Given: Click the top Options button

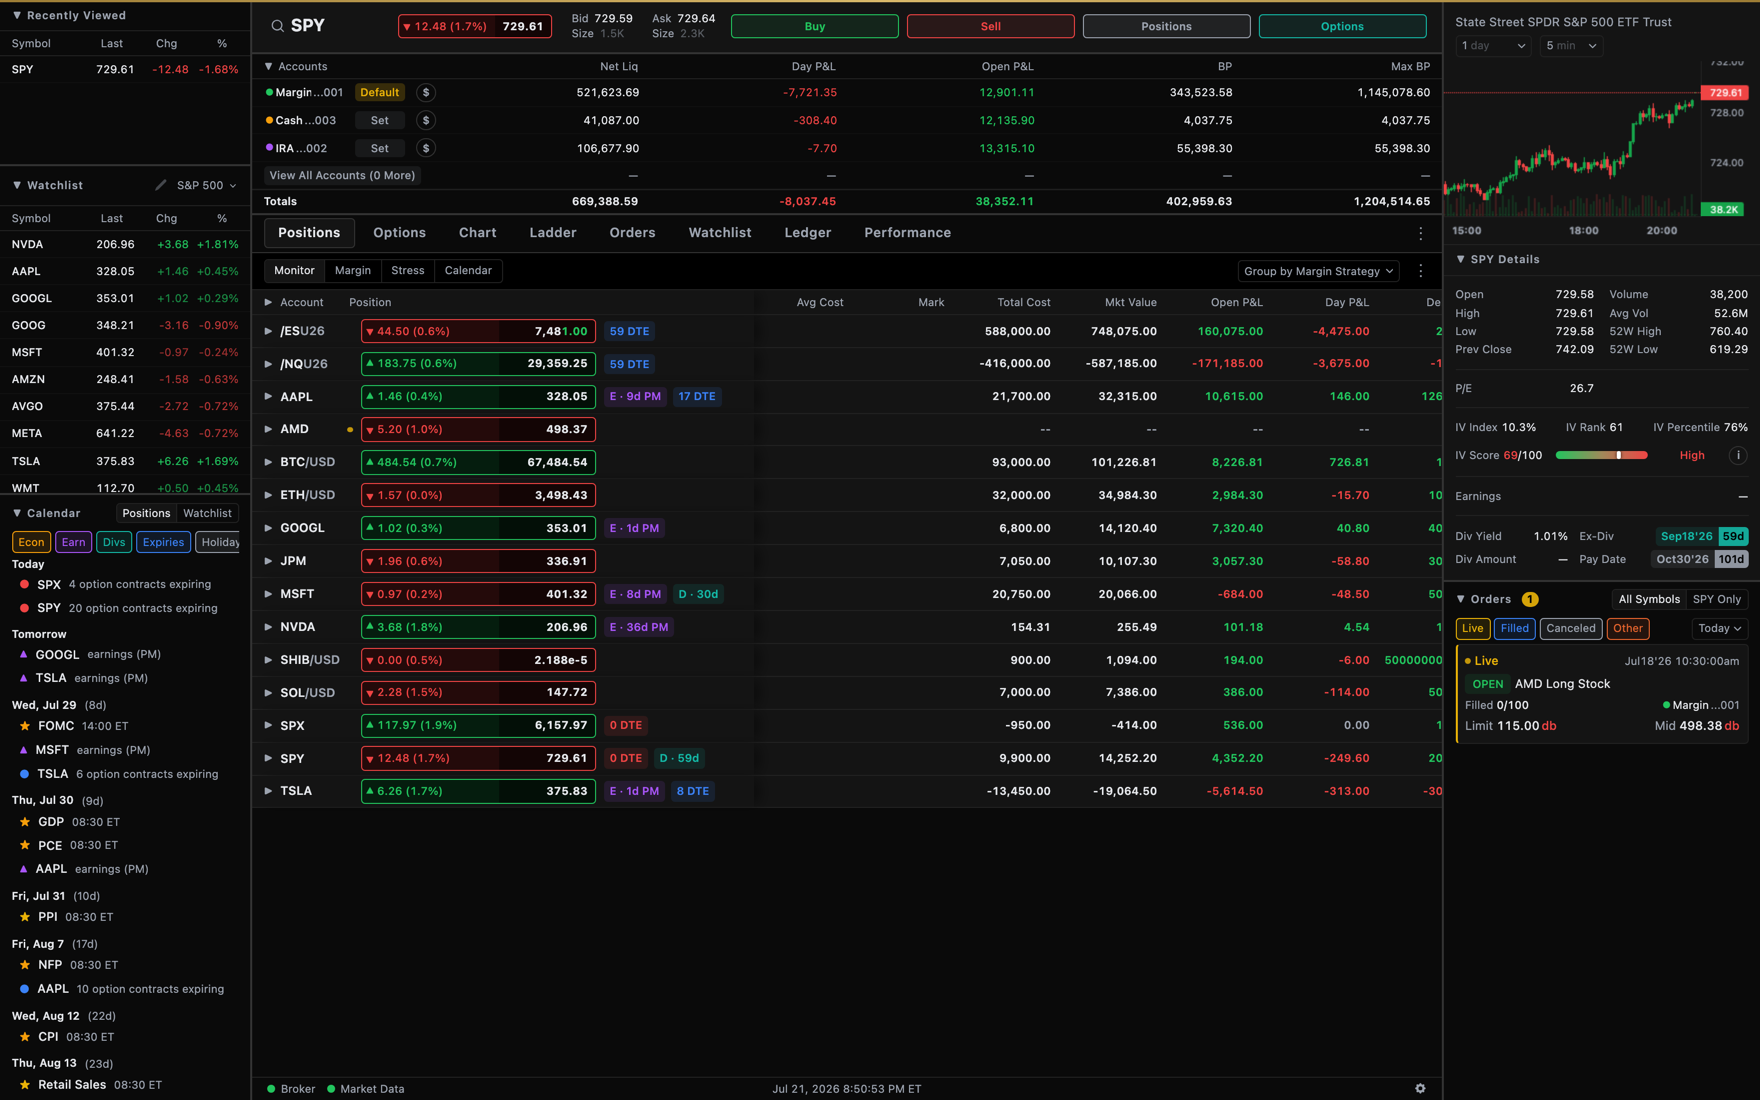Looking at the screenshot, I should 1342,26.
